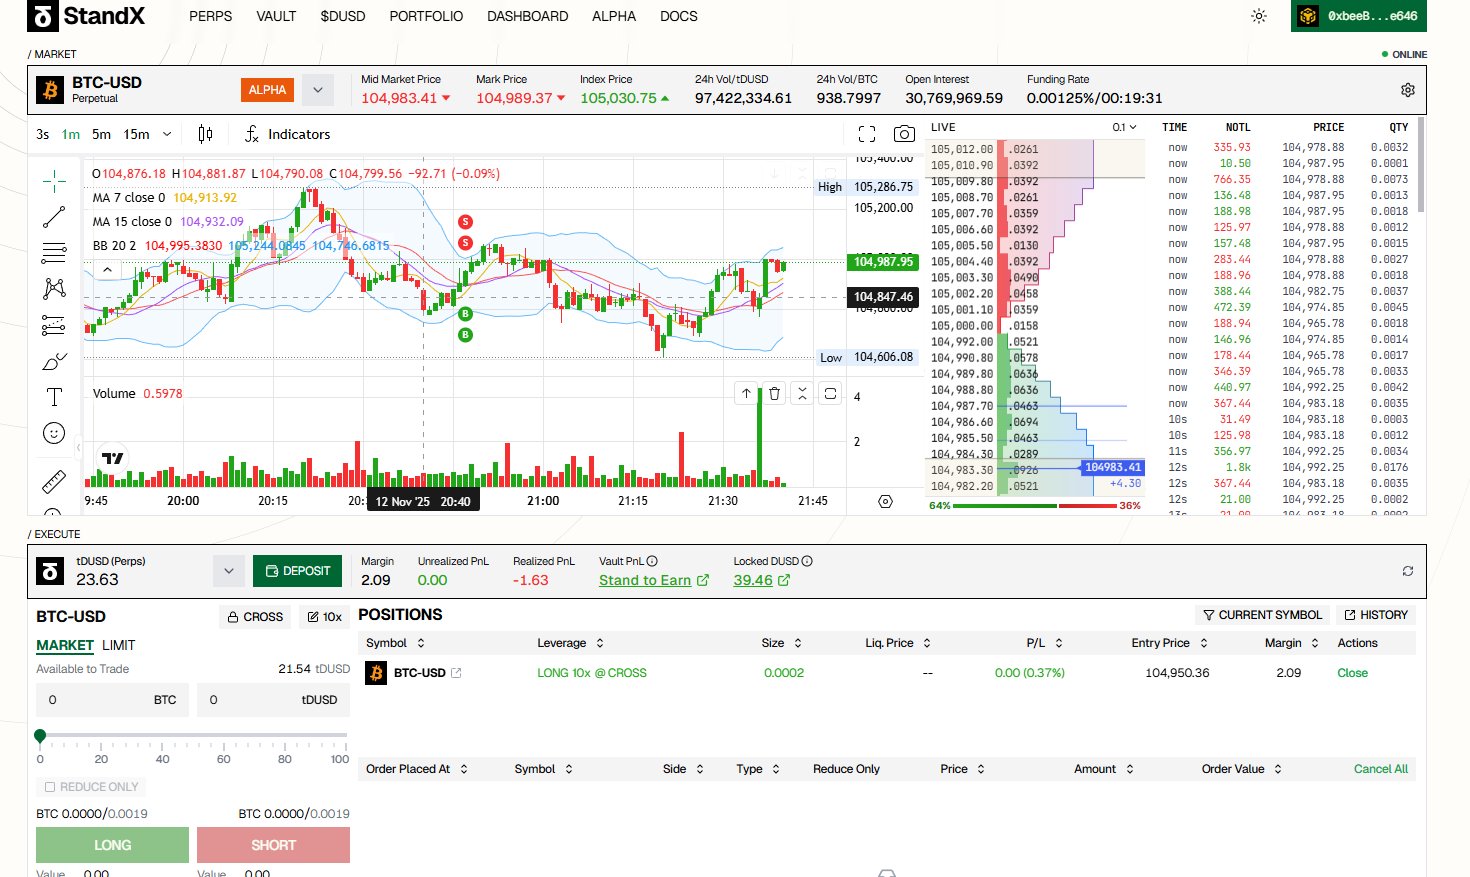
Task: Close the BTC-USD position
Action: (x=1352, y=673)
